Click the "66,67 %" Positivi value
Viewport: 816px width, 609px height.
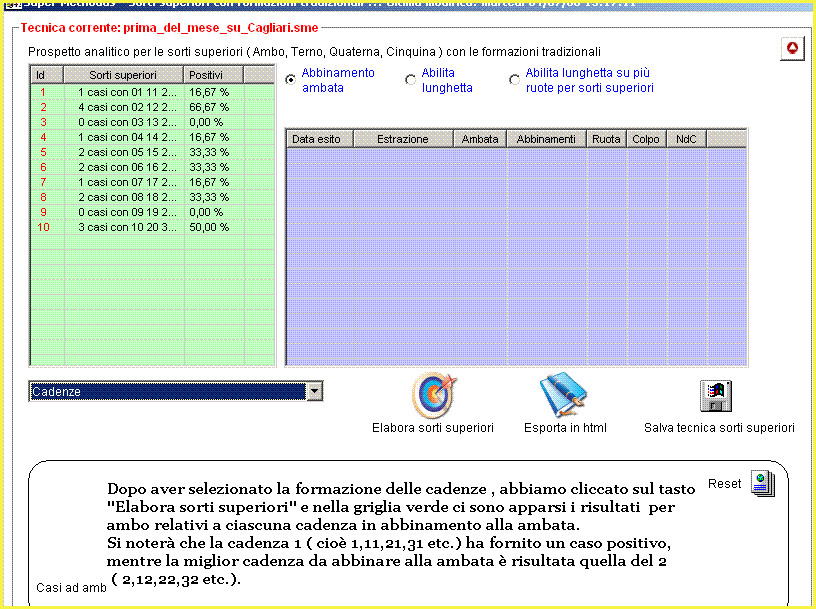(x=209, y=107)
